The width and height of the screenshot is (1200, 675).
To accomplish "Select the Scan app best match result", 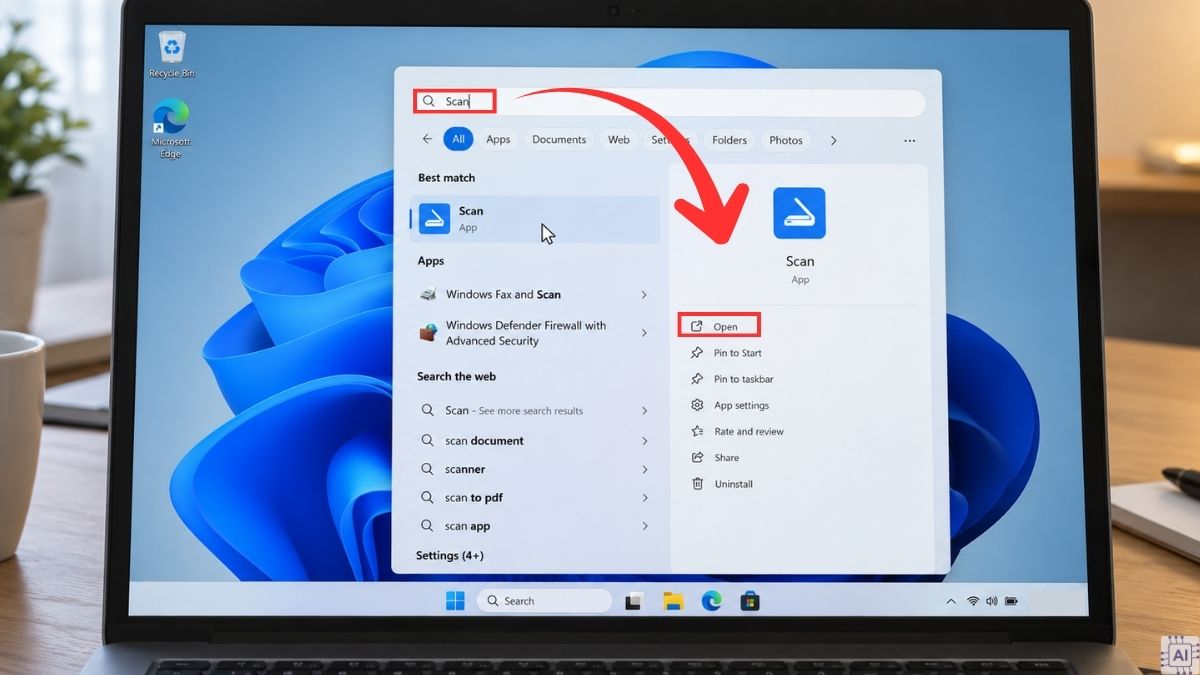I will (x=535, y=219).
